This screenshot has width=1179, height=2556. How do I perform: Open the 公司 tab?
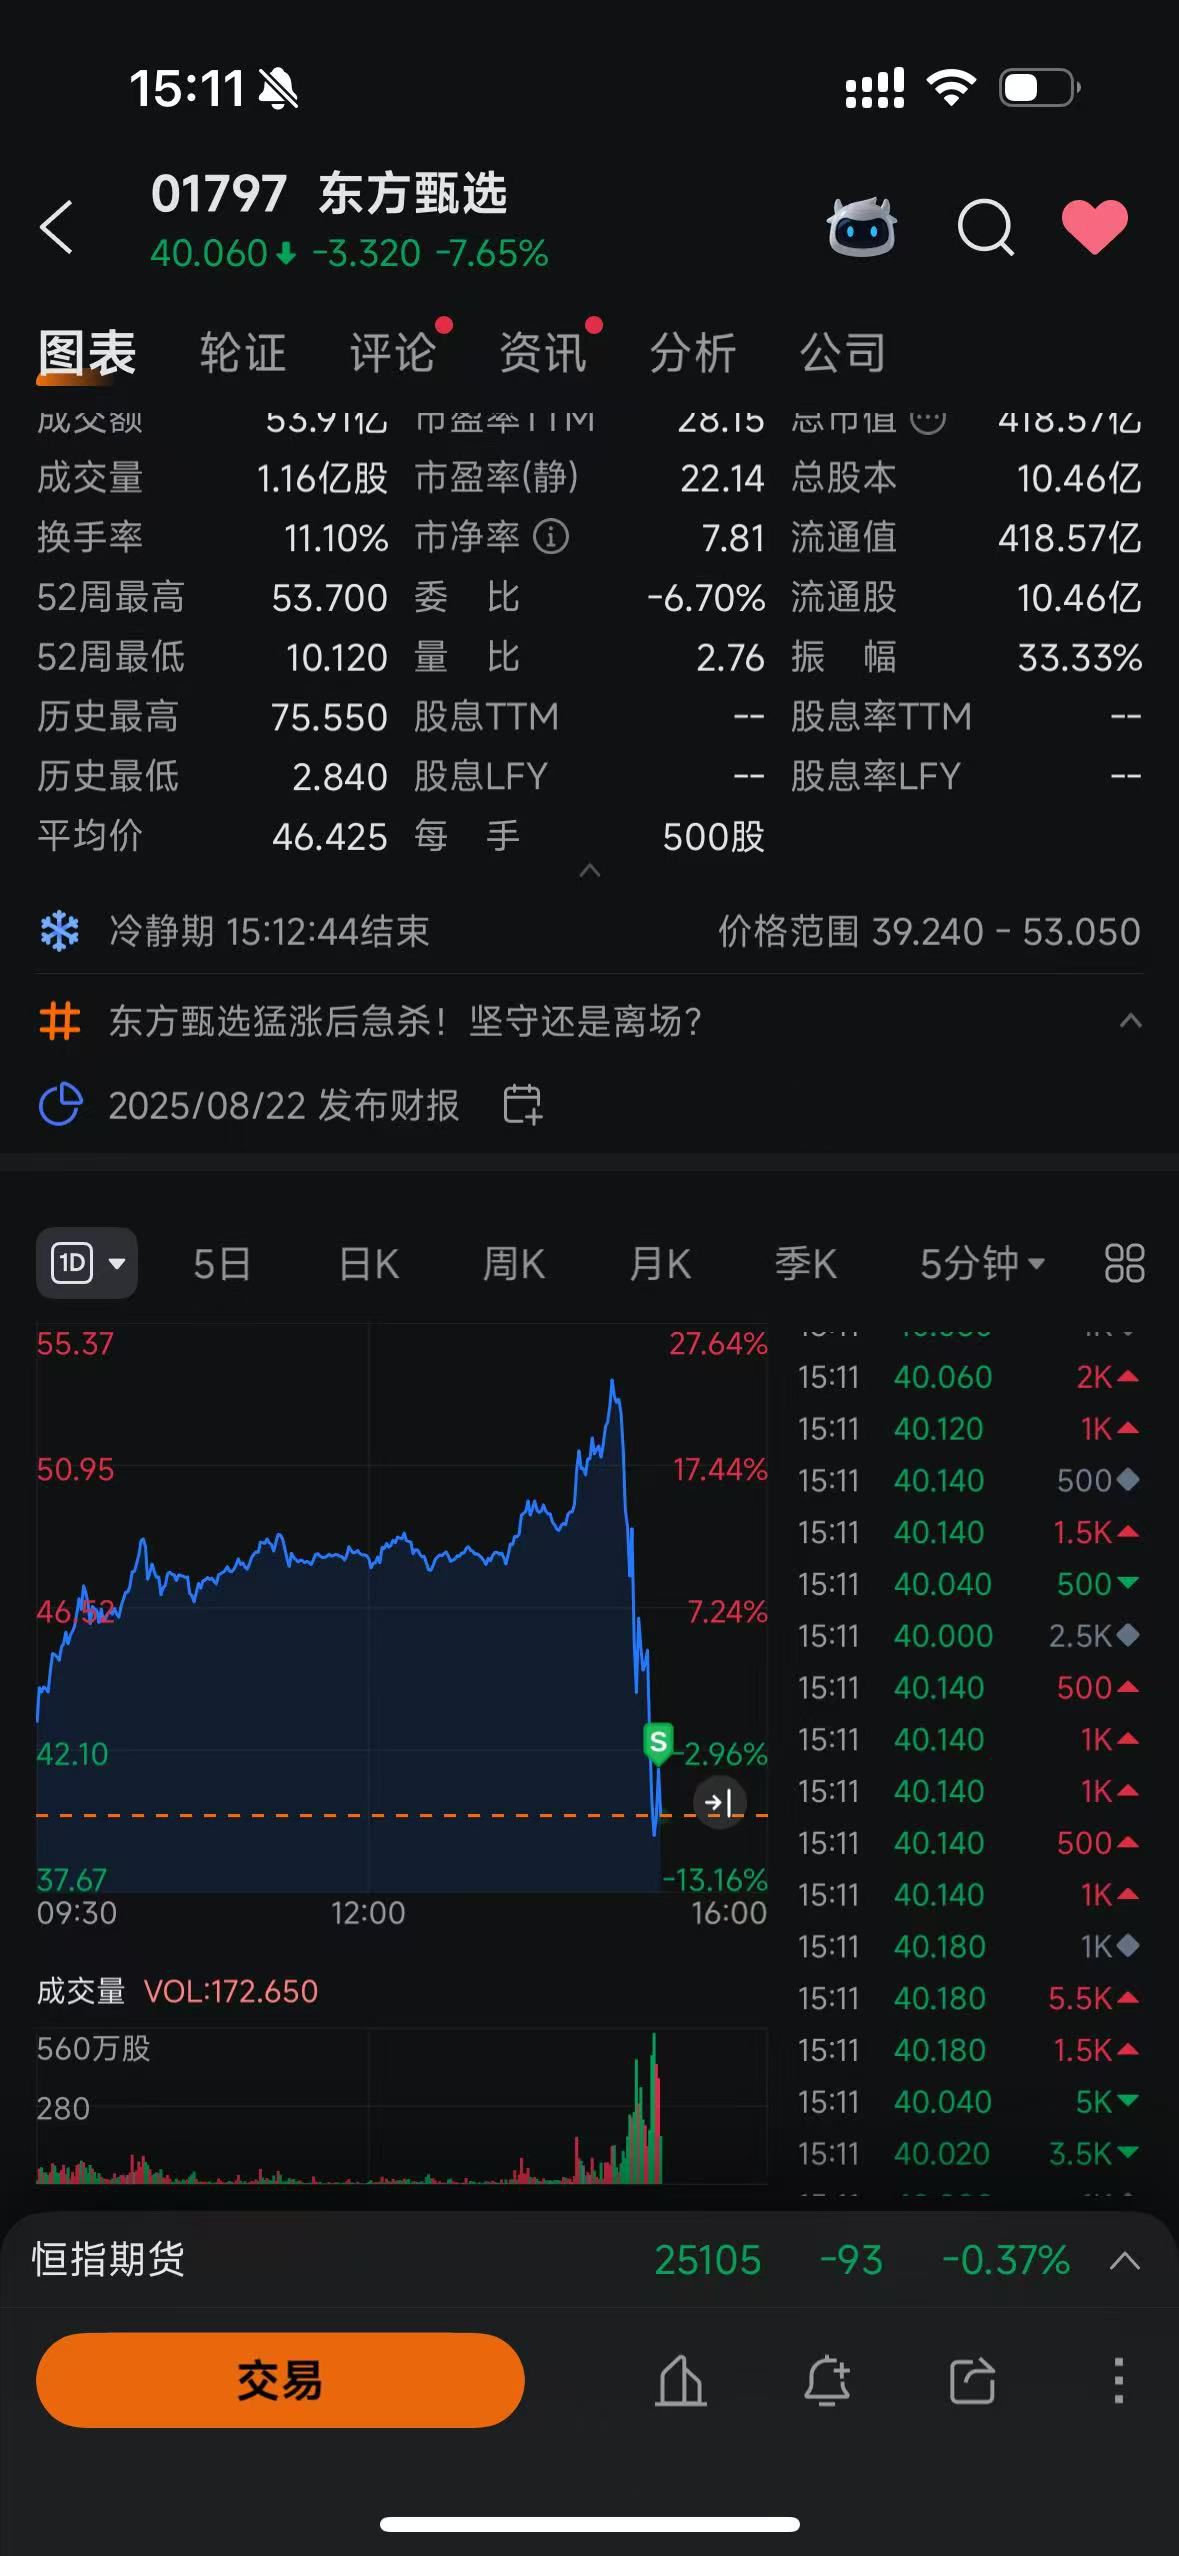pos(843,353)
